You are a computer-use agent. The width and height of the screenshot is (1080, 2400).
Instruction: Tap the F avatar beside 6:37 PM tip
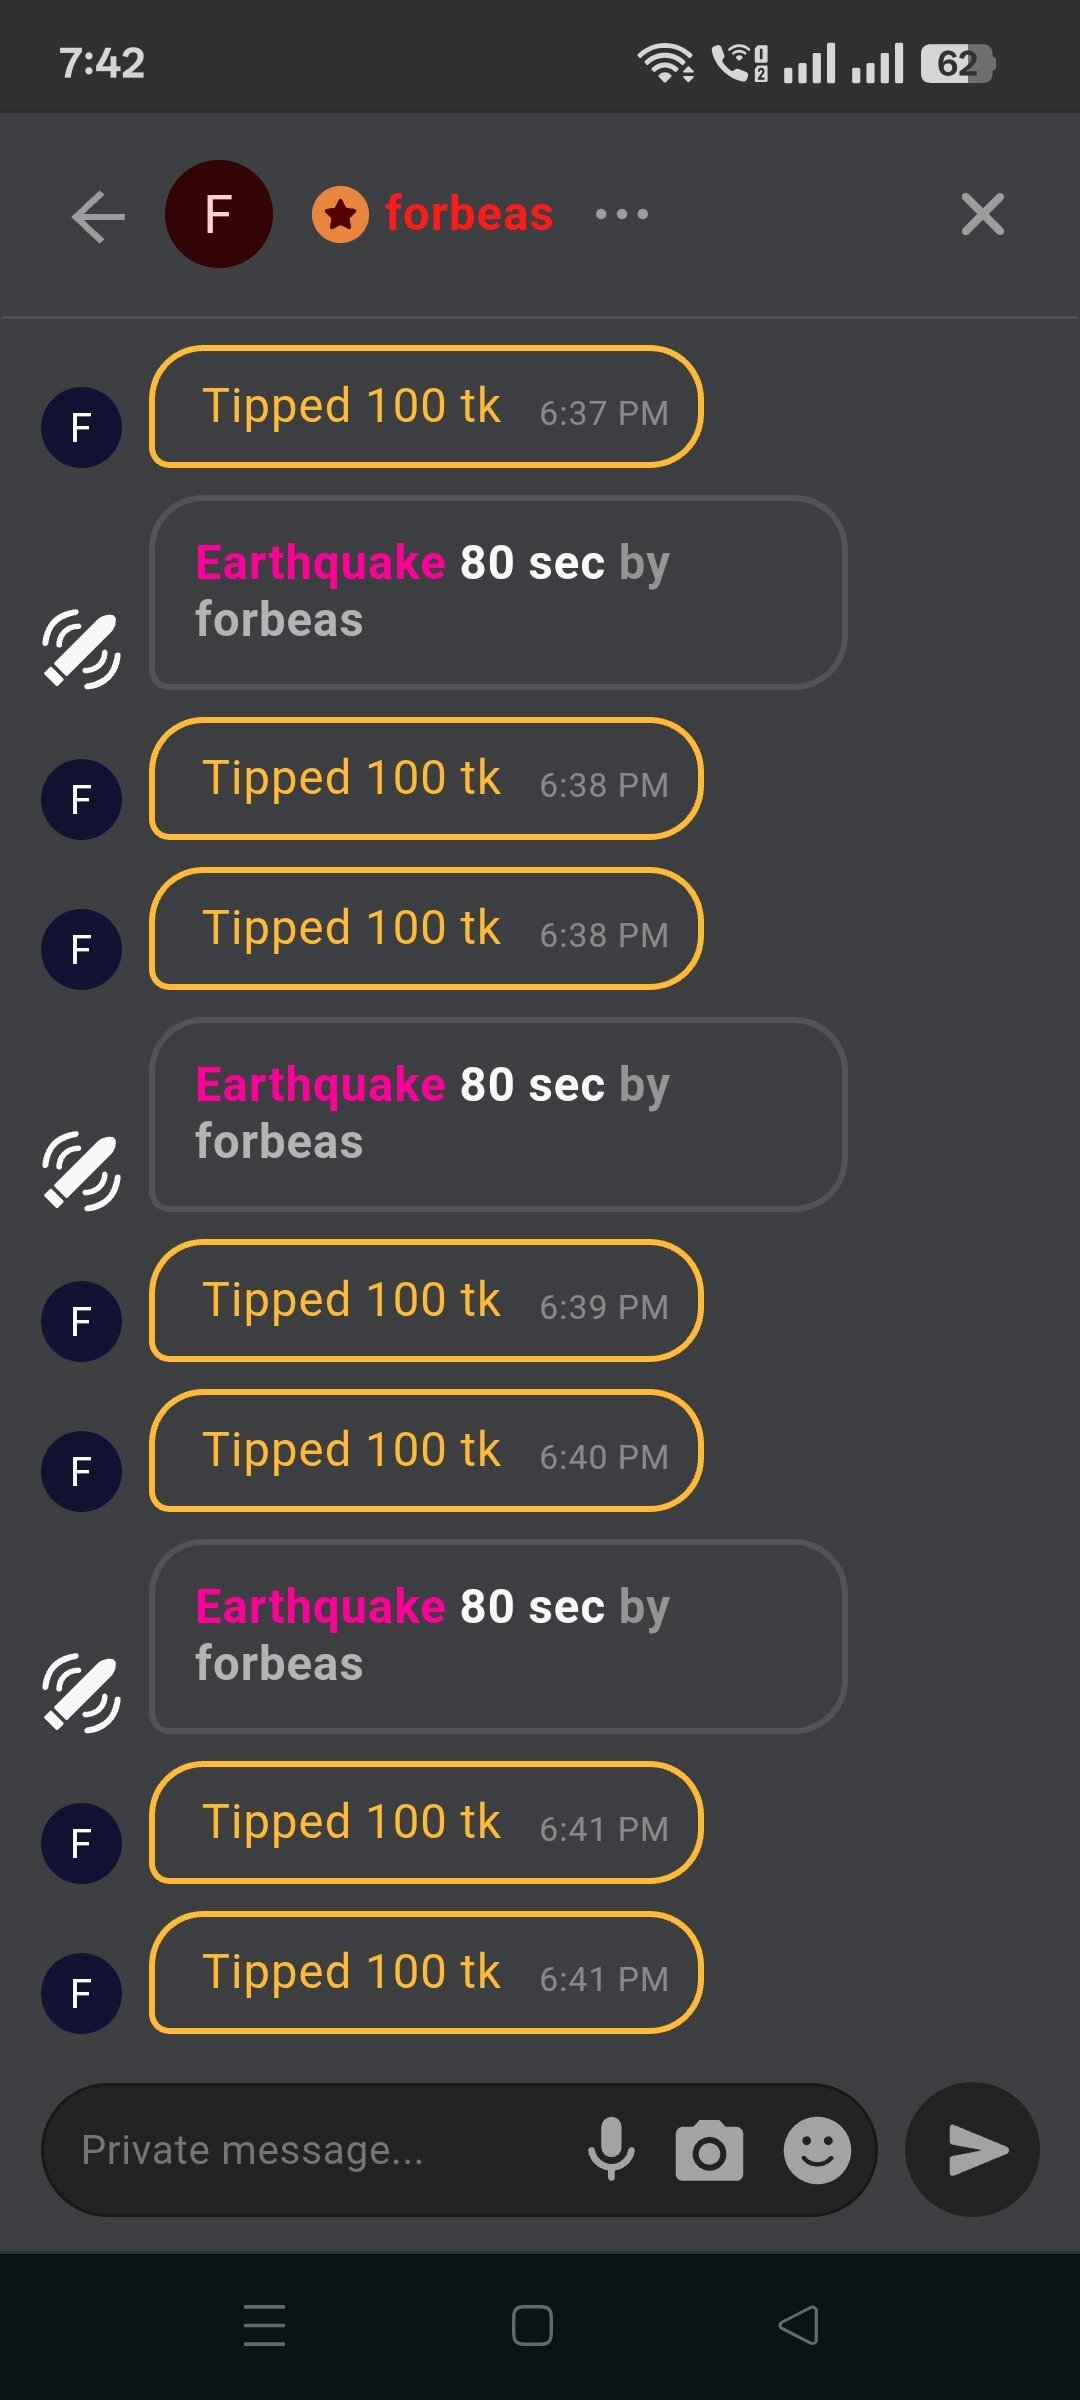coord(81,427)
